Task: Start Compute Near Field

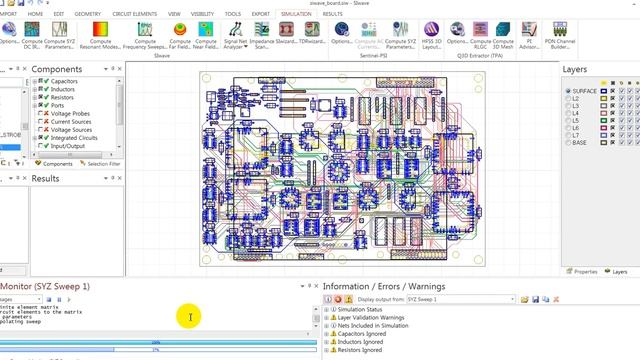Action: pos(206,36)
